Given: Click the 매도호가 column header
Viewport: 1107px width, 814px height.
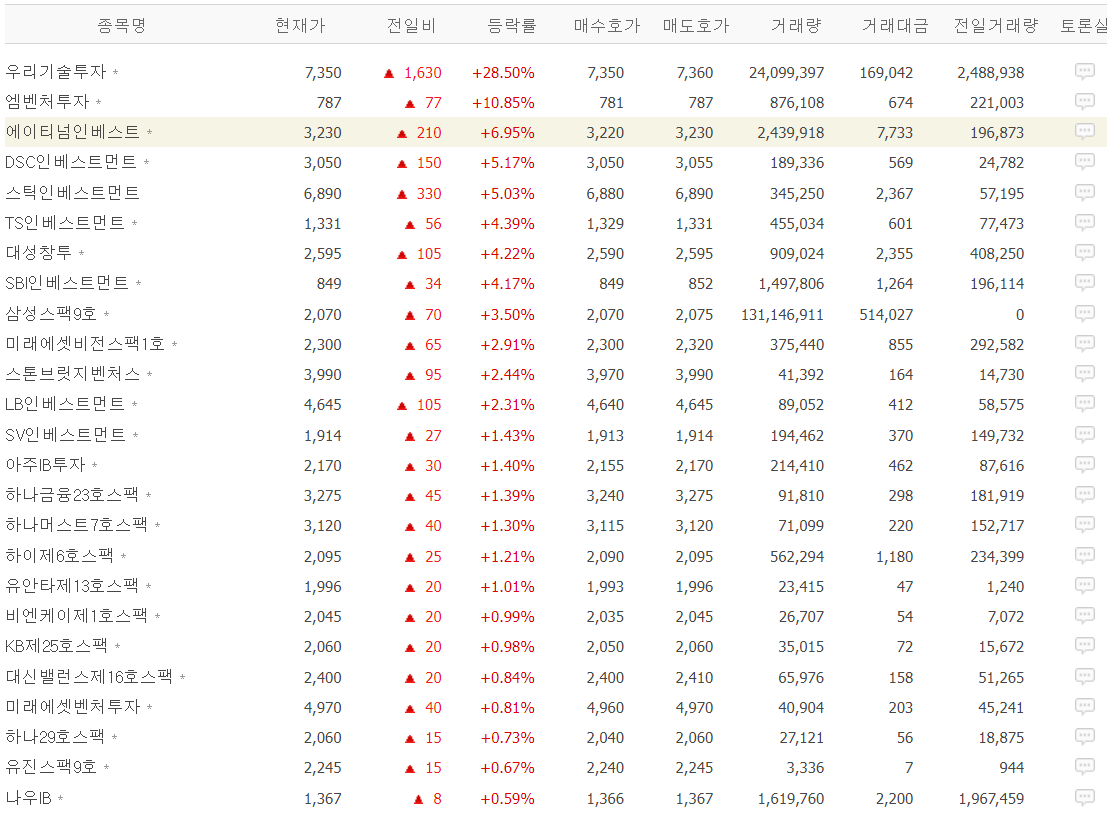Looking at the screenshot, I should (695, 25).
